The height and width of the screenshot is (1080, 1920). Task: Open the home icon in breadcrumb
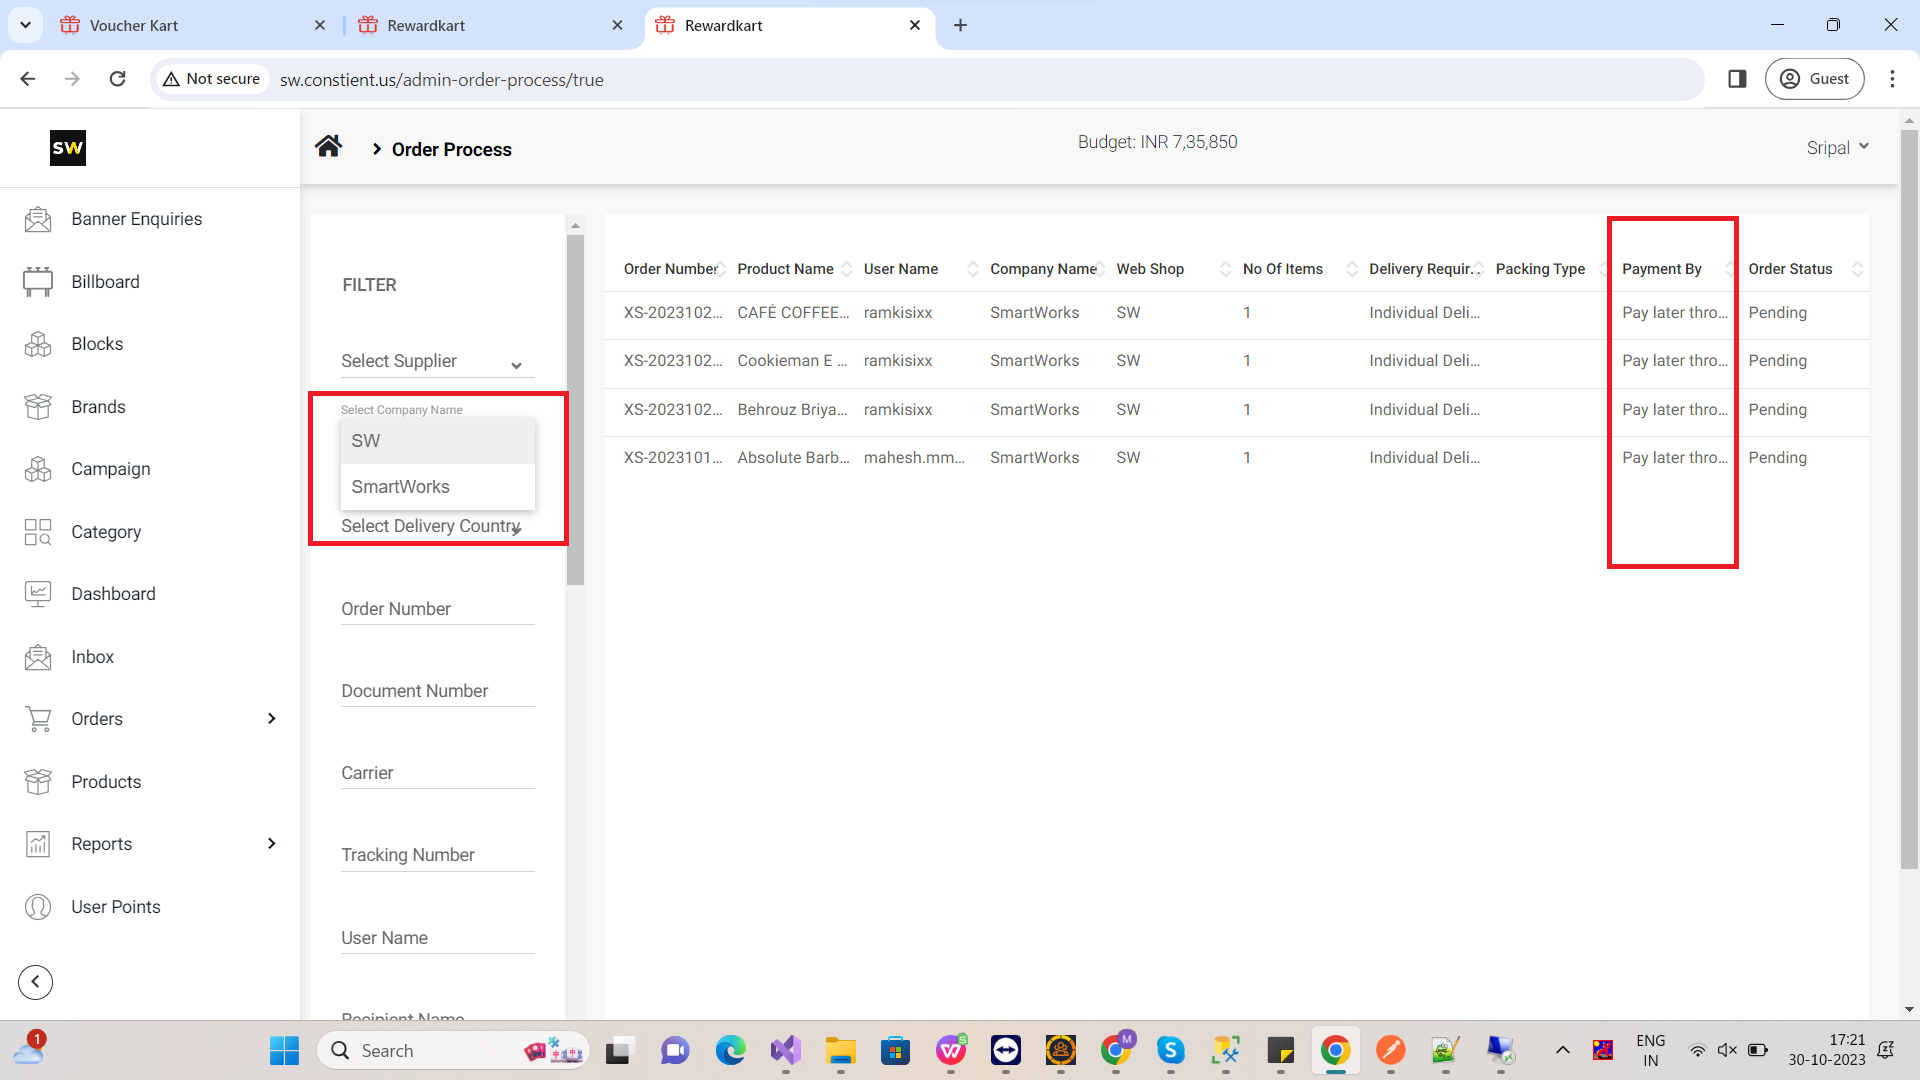[x=328, y=147]
